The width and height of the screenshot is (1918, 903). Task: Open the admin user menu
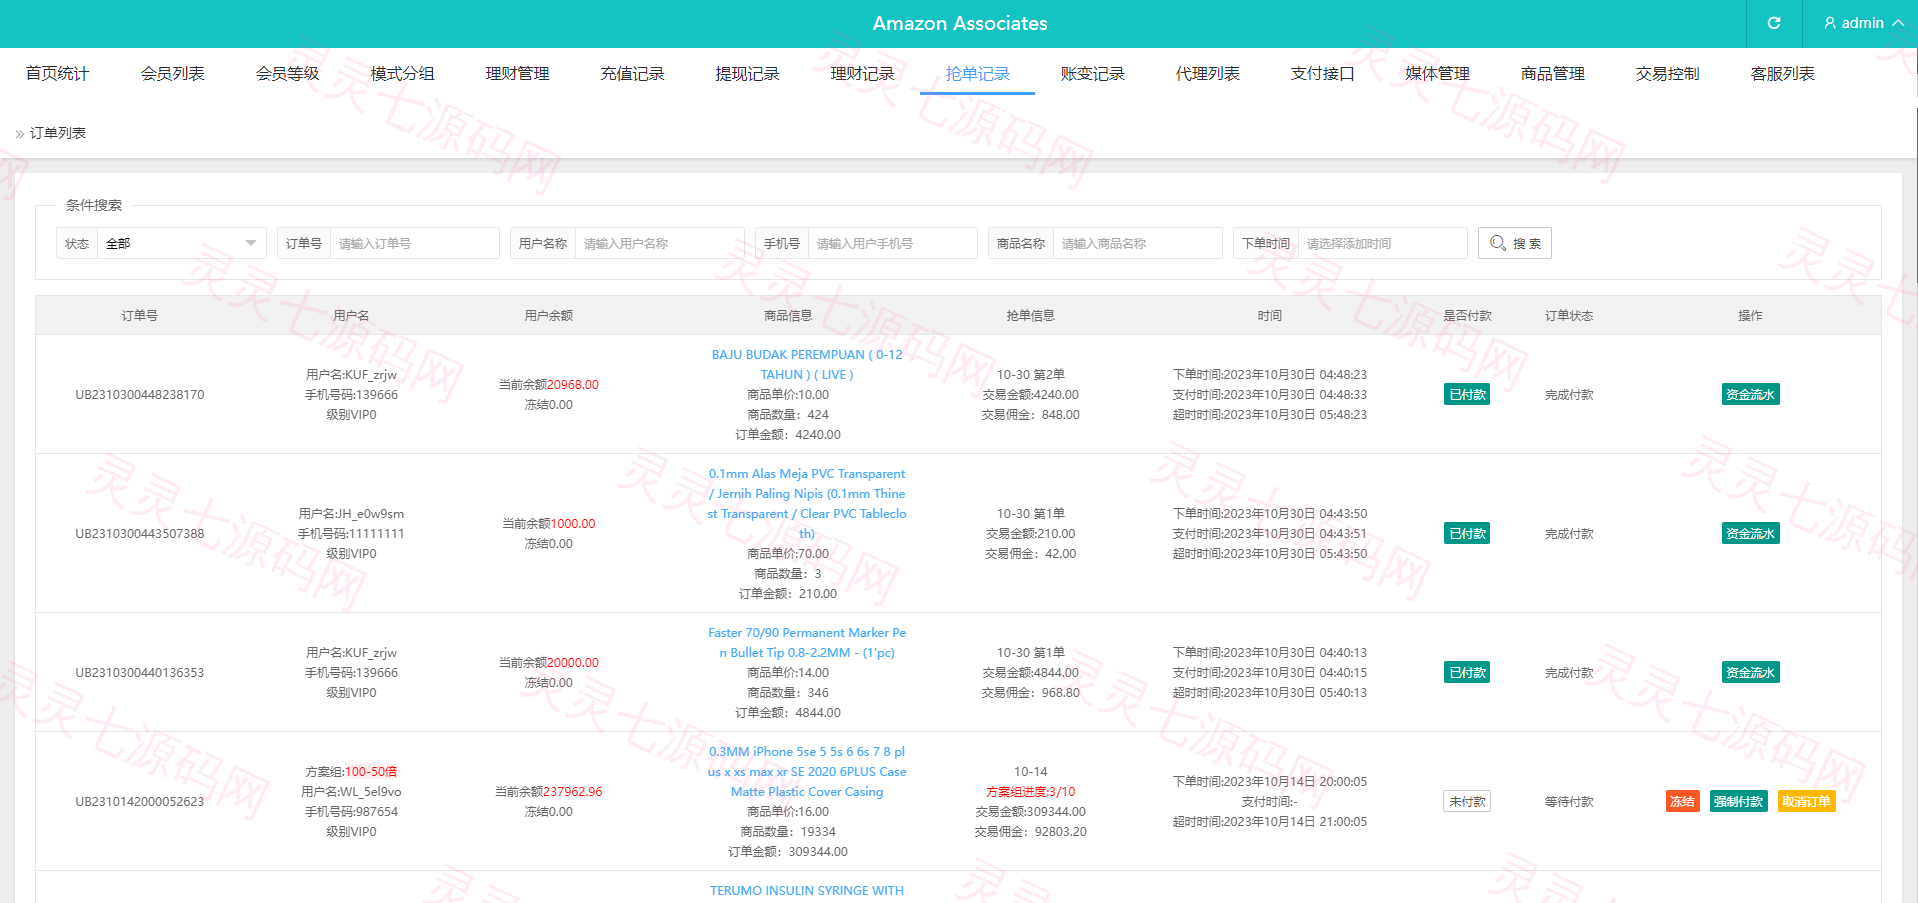click(1863, 23)
